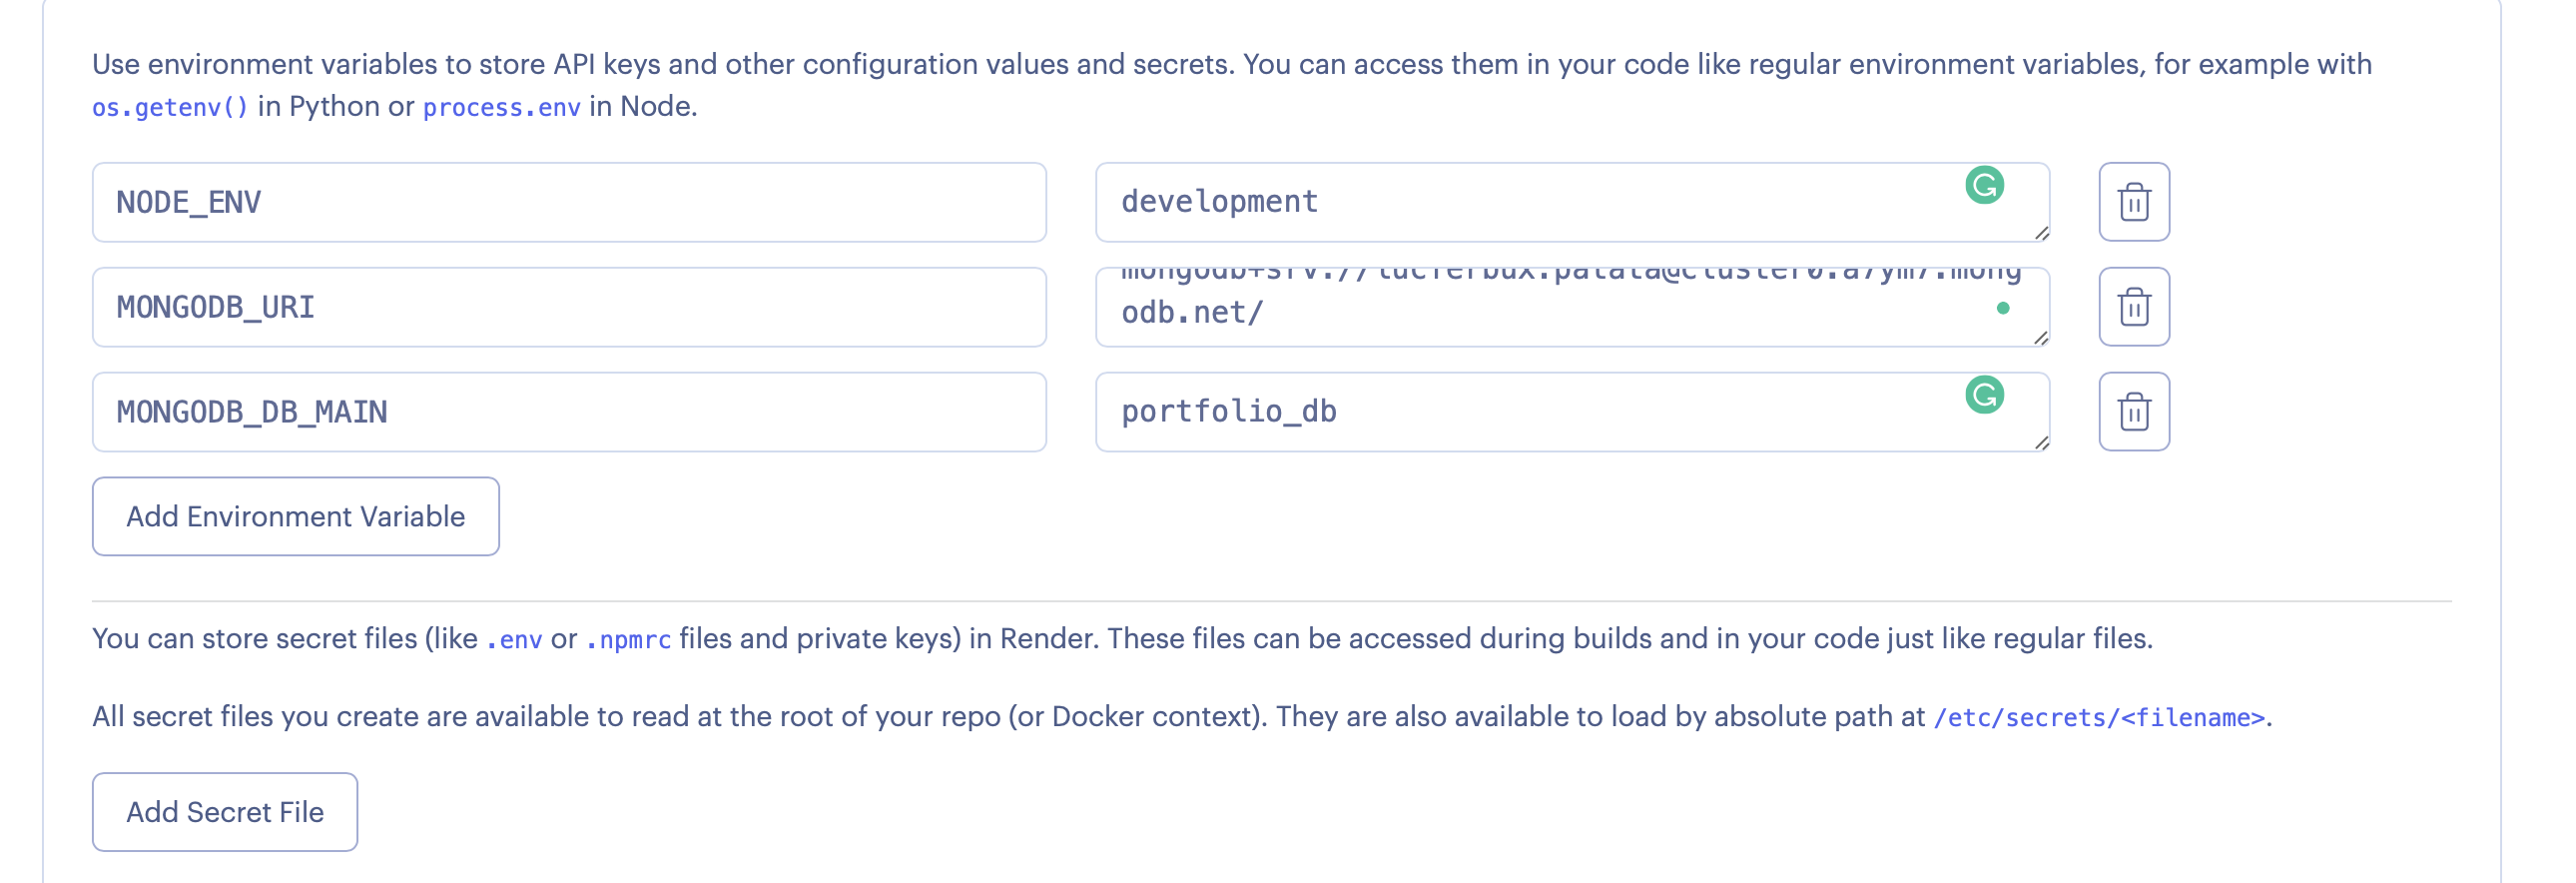2576x883 pixels.
Task: Click trash icon for MONGODB_DB_MAIN row
Action: coord(2133,412)
